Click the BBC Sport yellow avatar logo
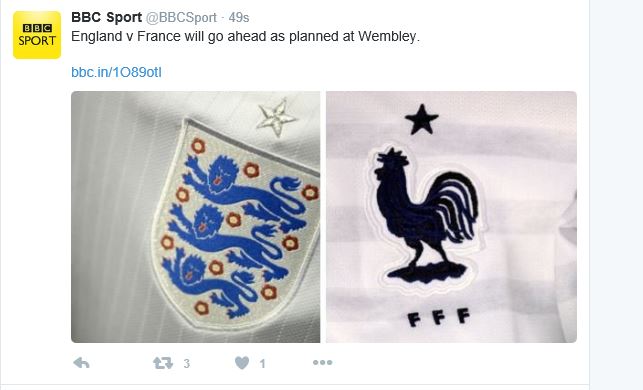643x390 pixels. click(x=37, y=35)
